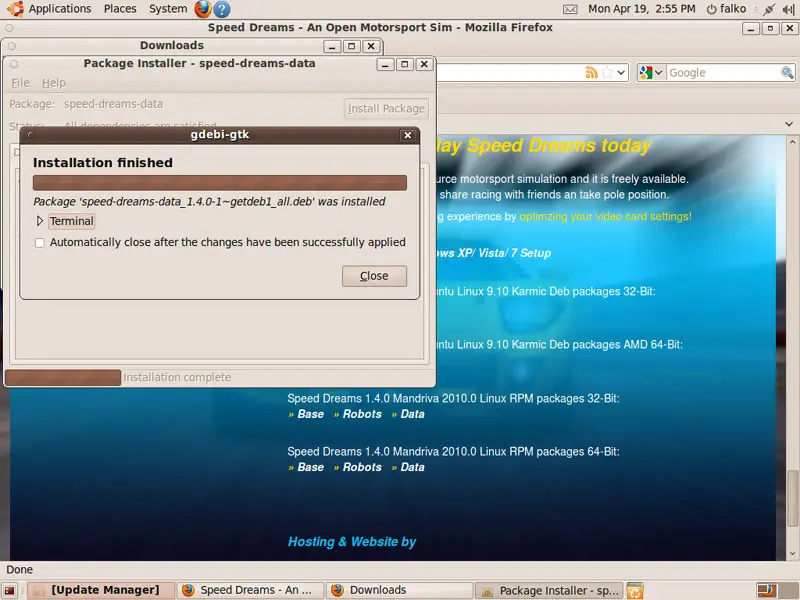Open the window menu circle of the Downloads window
The image size is (800, 600).
click(12, 46)
